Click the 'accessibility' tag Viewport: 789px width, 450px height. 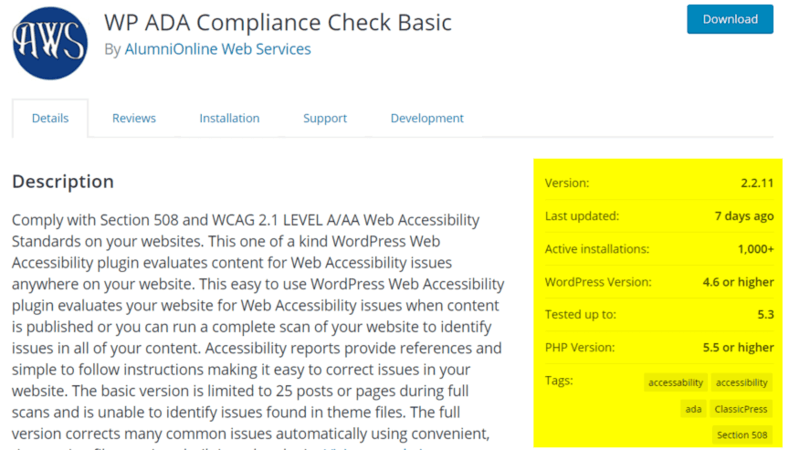[x=742, y=383]
